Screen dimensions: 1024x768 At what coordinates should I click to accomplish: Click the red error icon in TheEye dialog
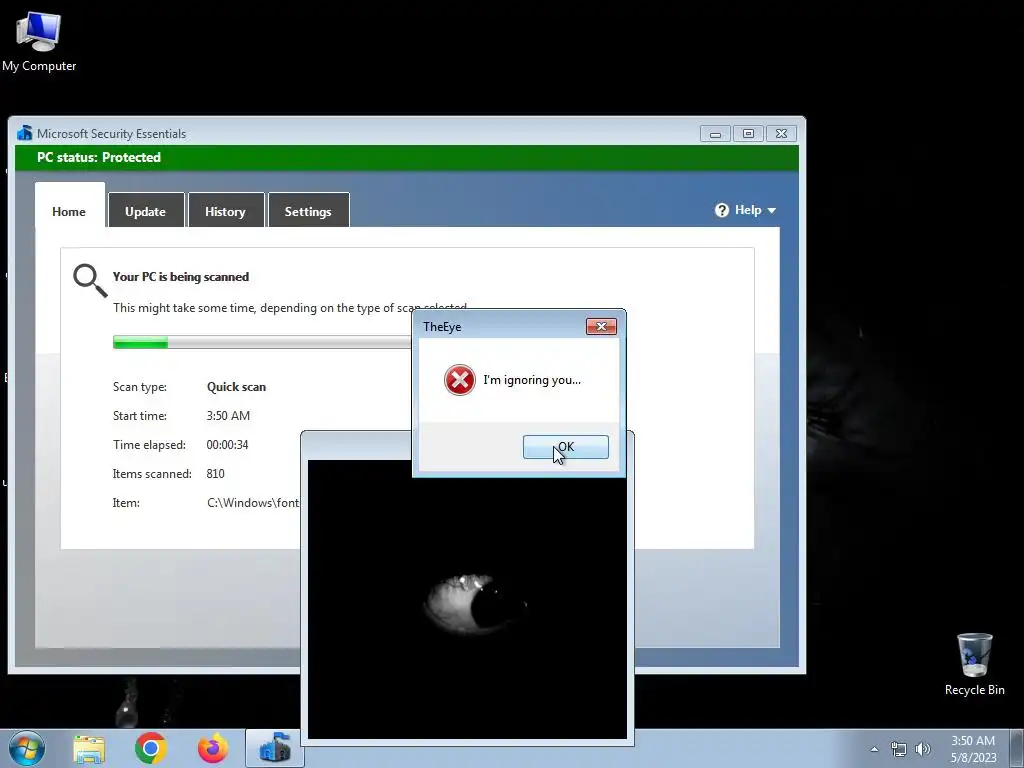tap(460, 380)
